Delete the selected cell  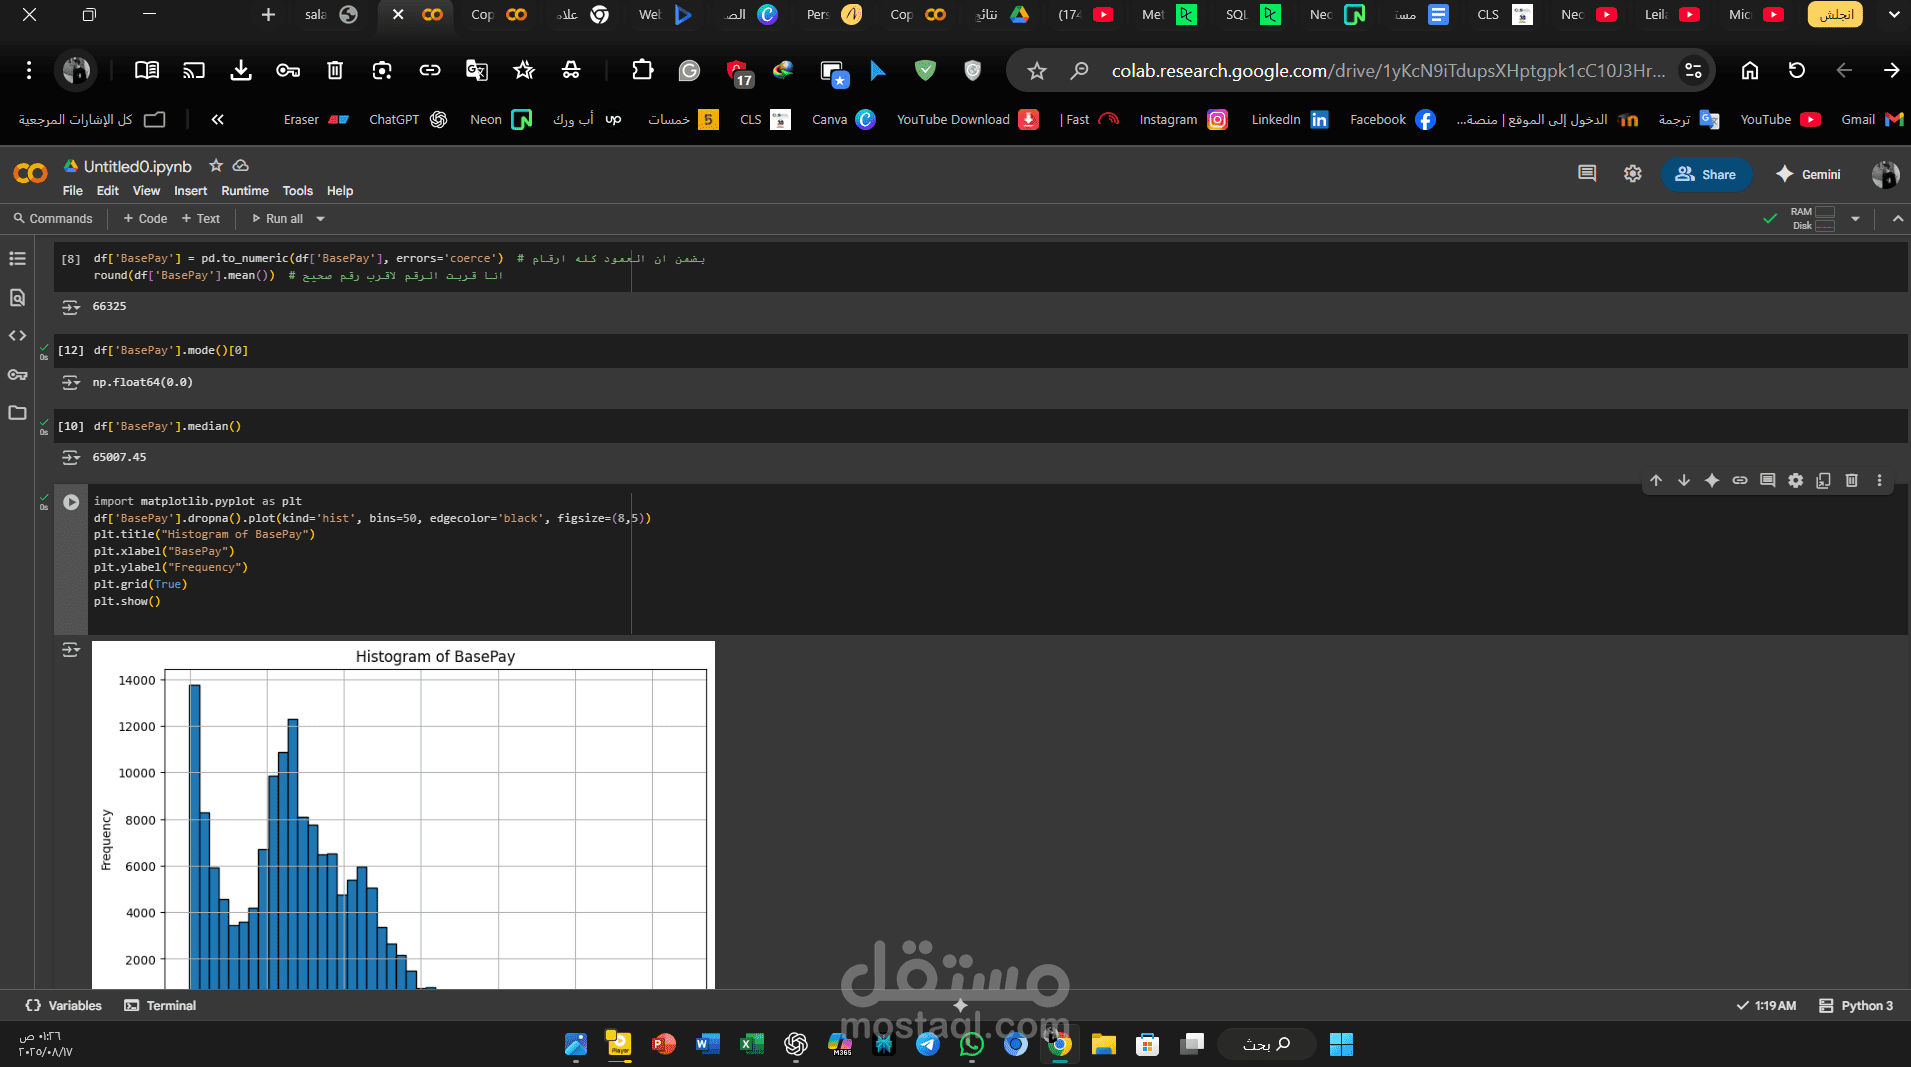point(1851,481)
